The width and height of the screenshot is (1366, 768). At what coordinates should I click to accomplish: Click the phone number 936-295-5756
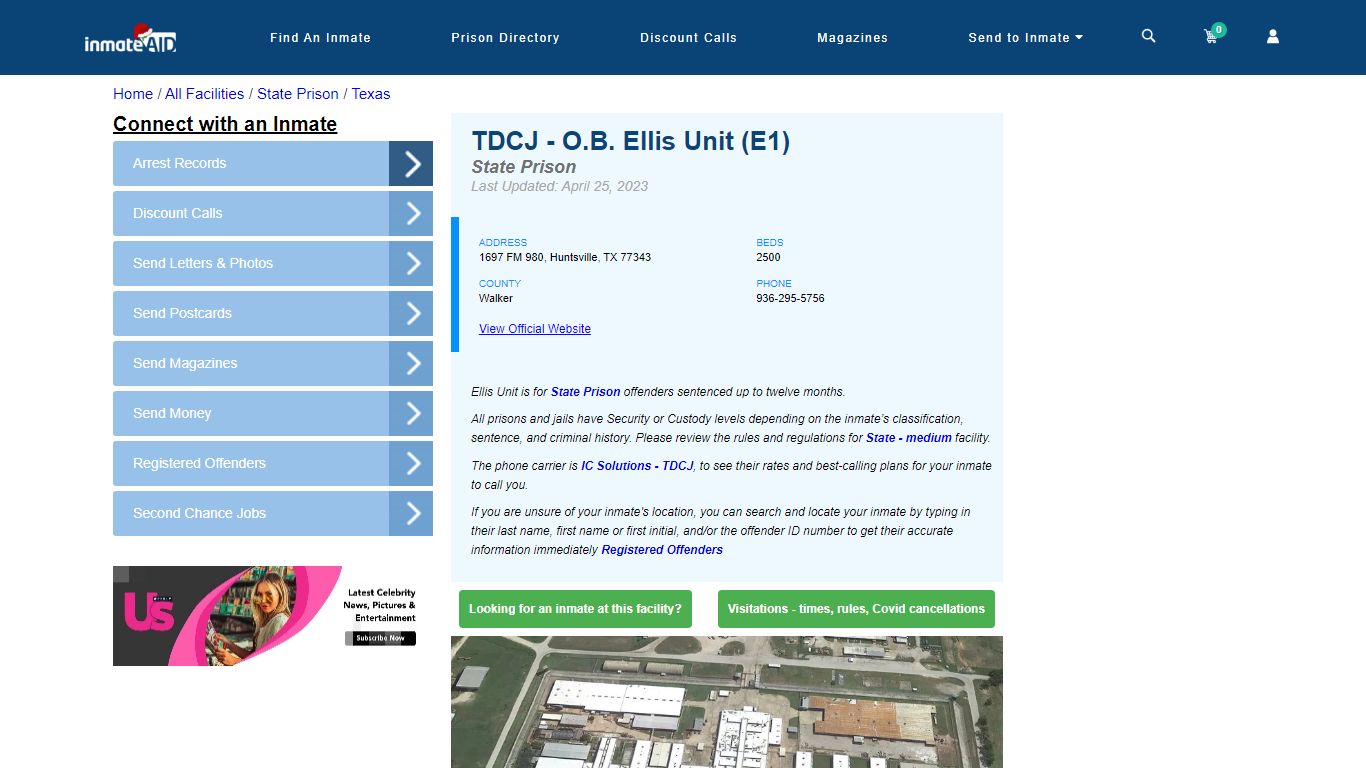pyautogui.click(x=790, y=298)
